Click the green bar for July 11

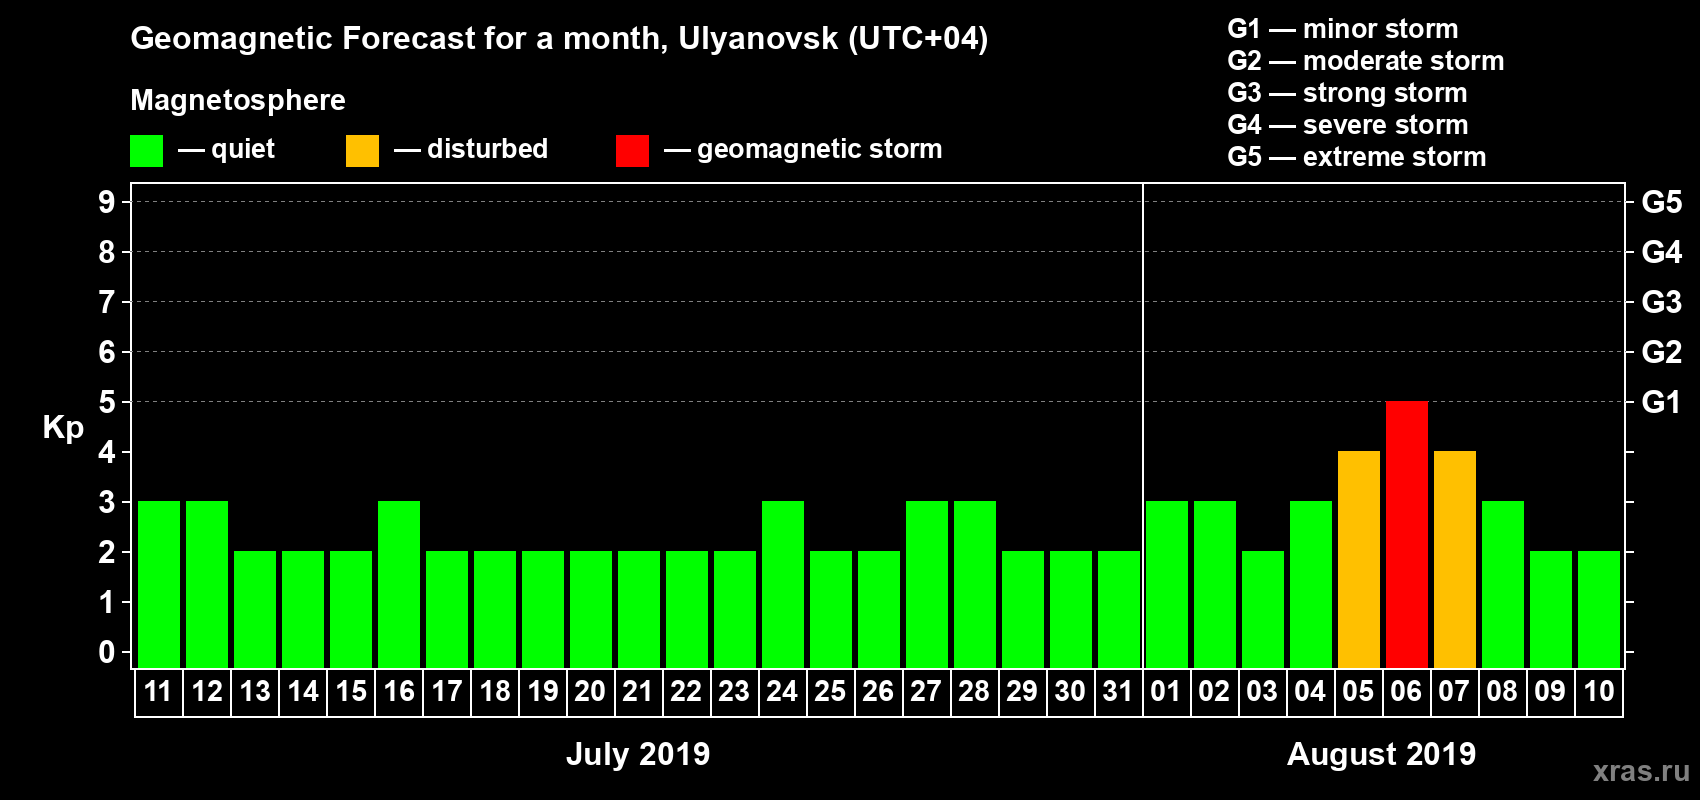pyautogui.click(x=158, y=585)
